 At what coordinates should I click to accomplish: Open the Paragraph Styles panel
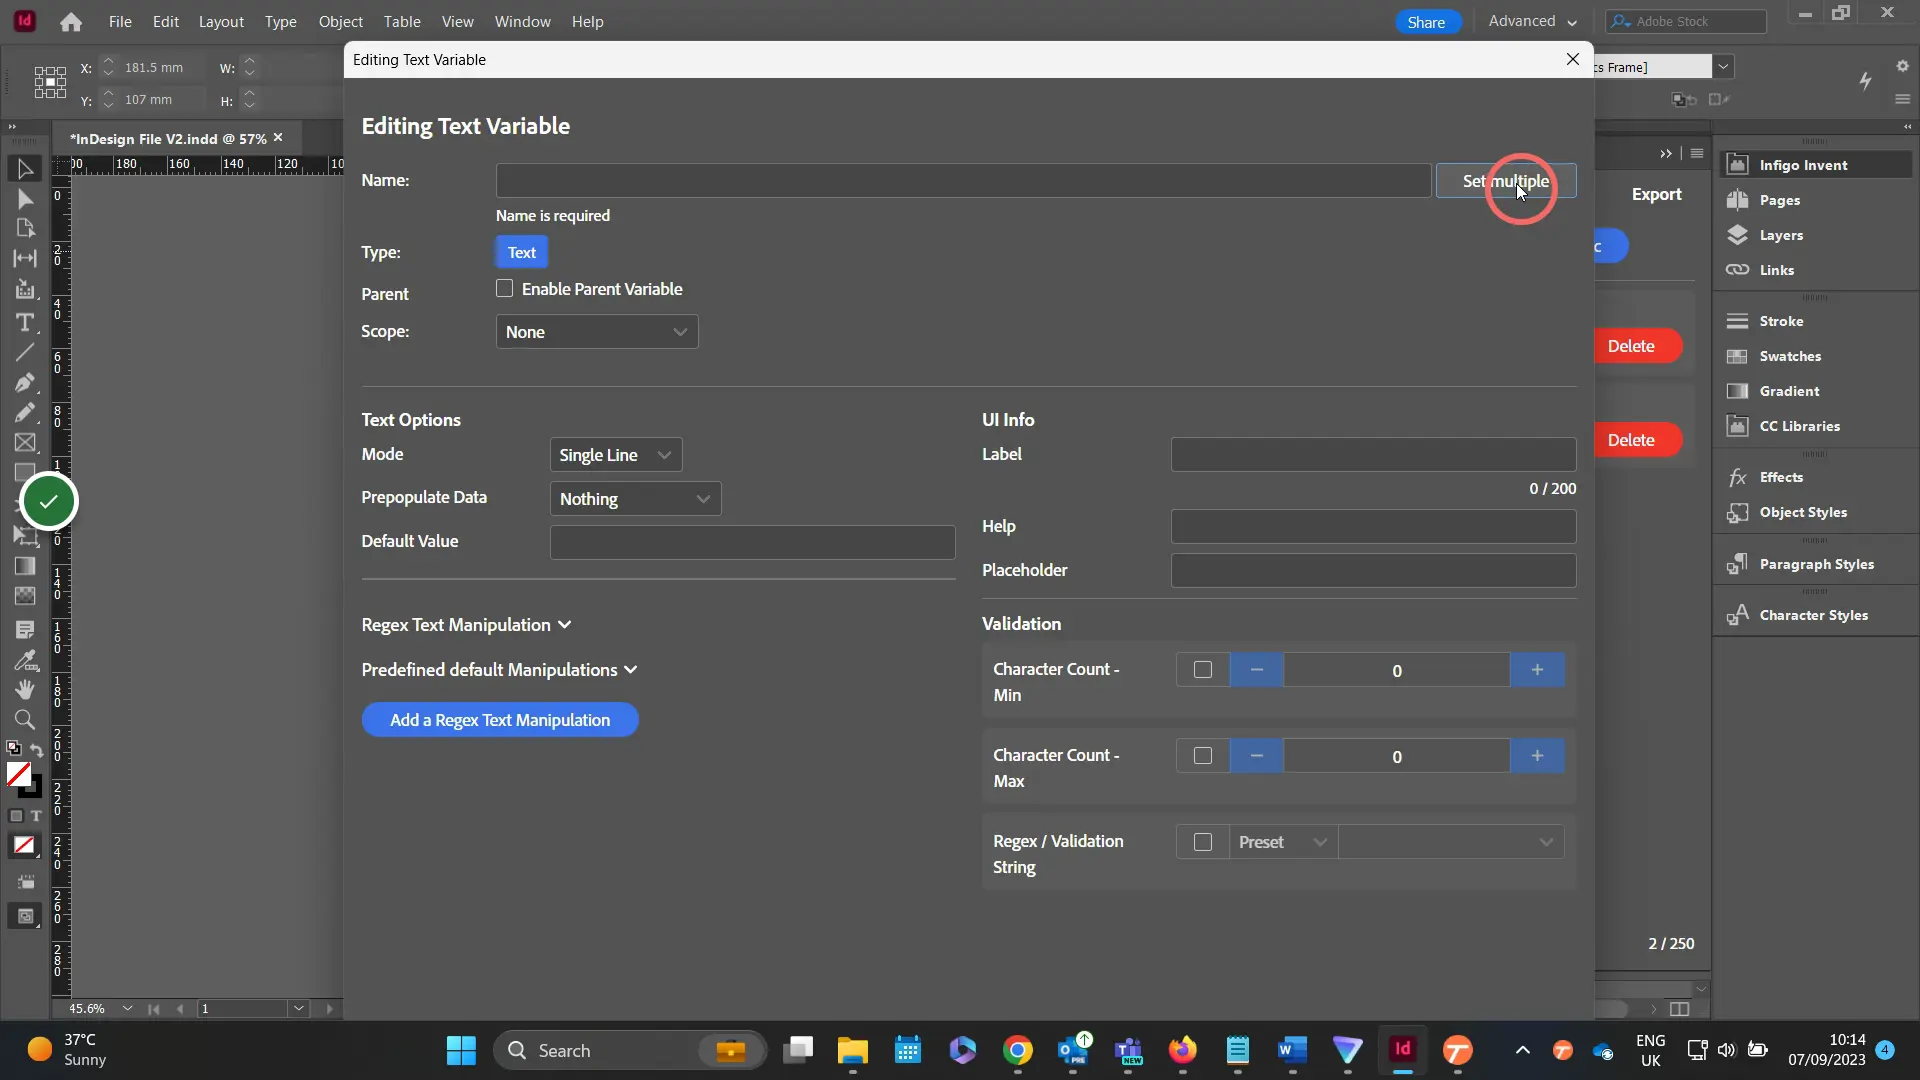click(x=1815, y=564)
